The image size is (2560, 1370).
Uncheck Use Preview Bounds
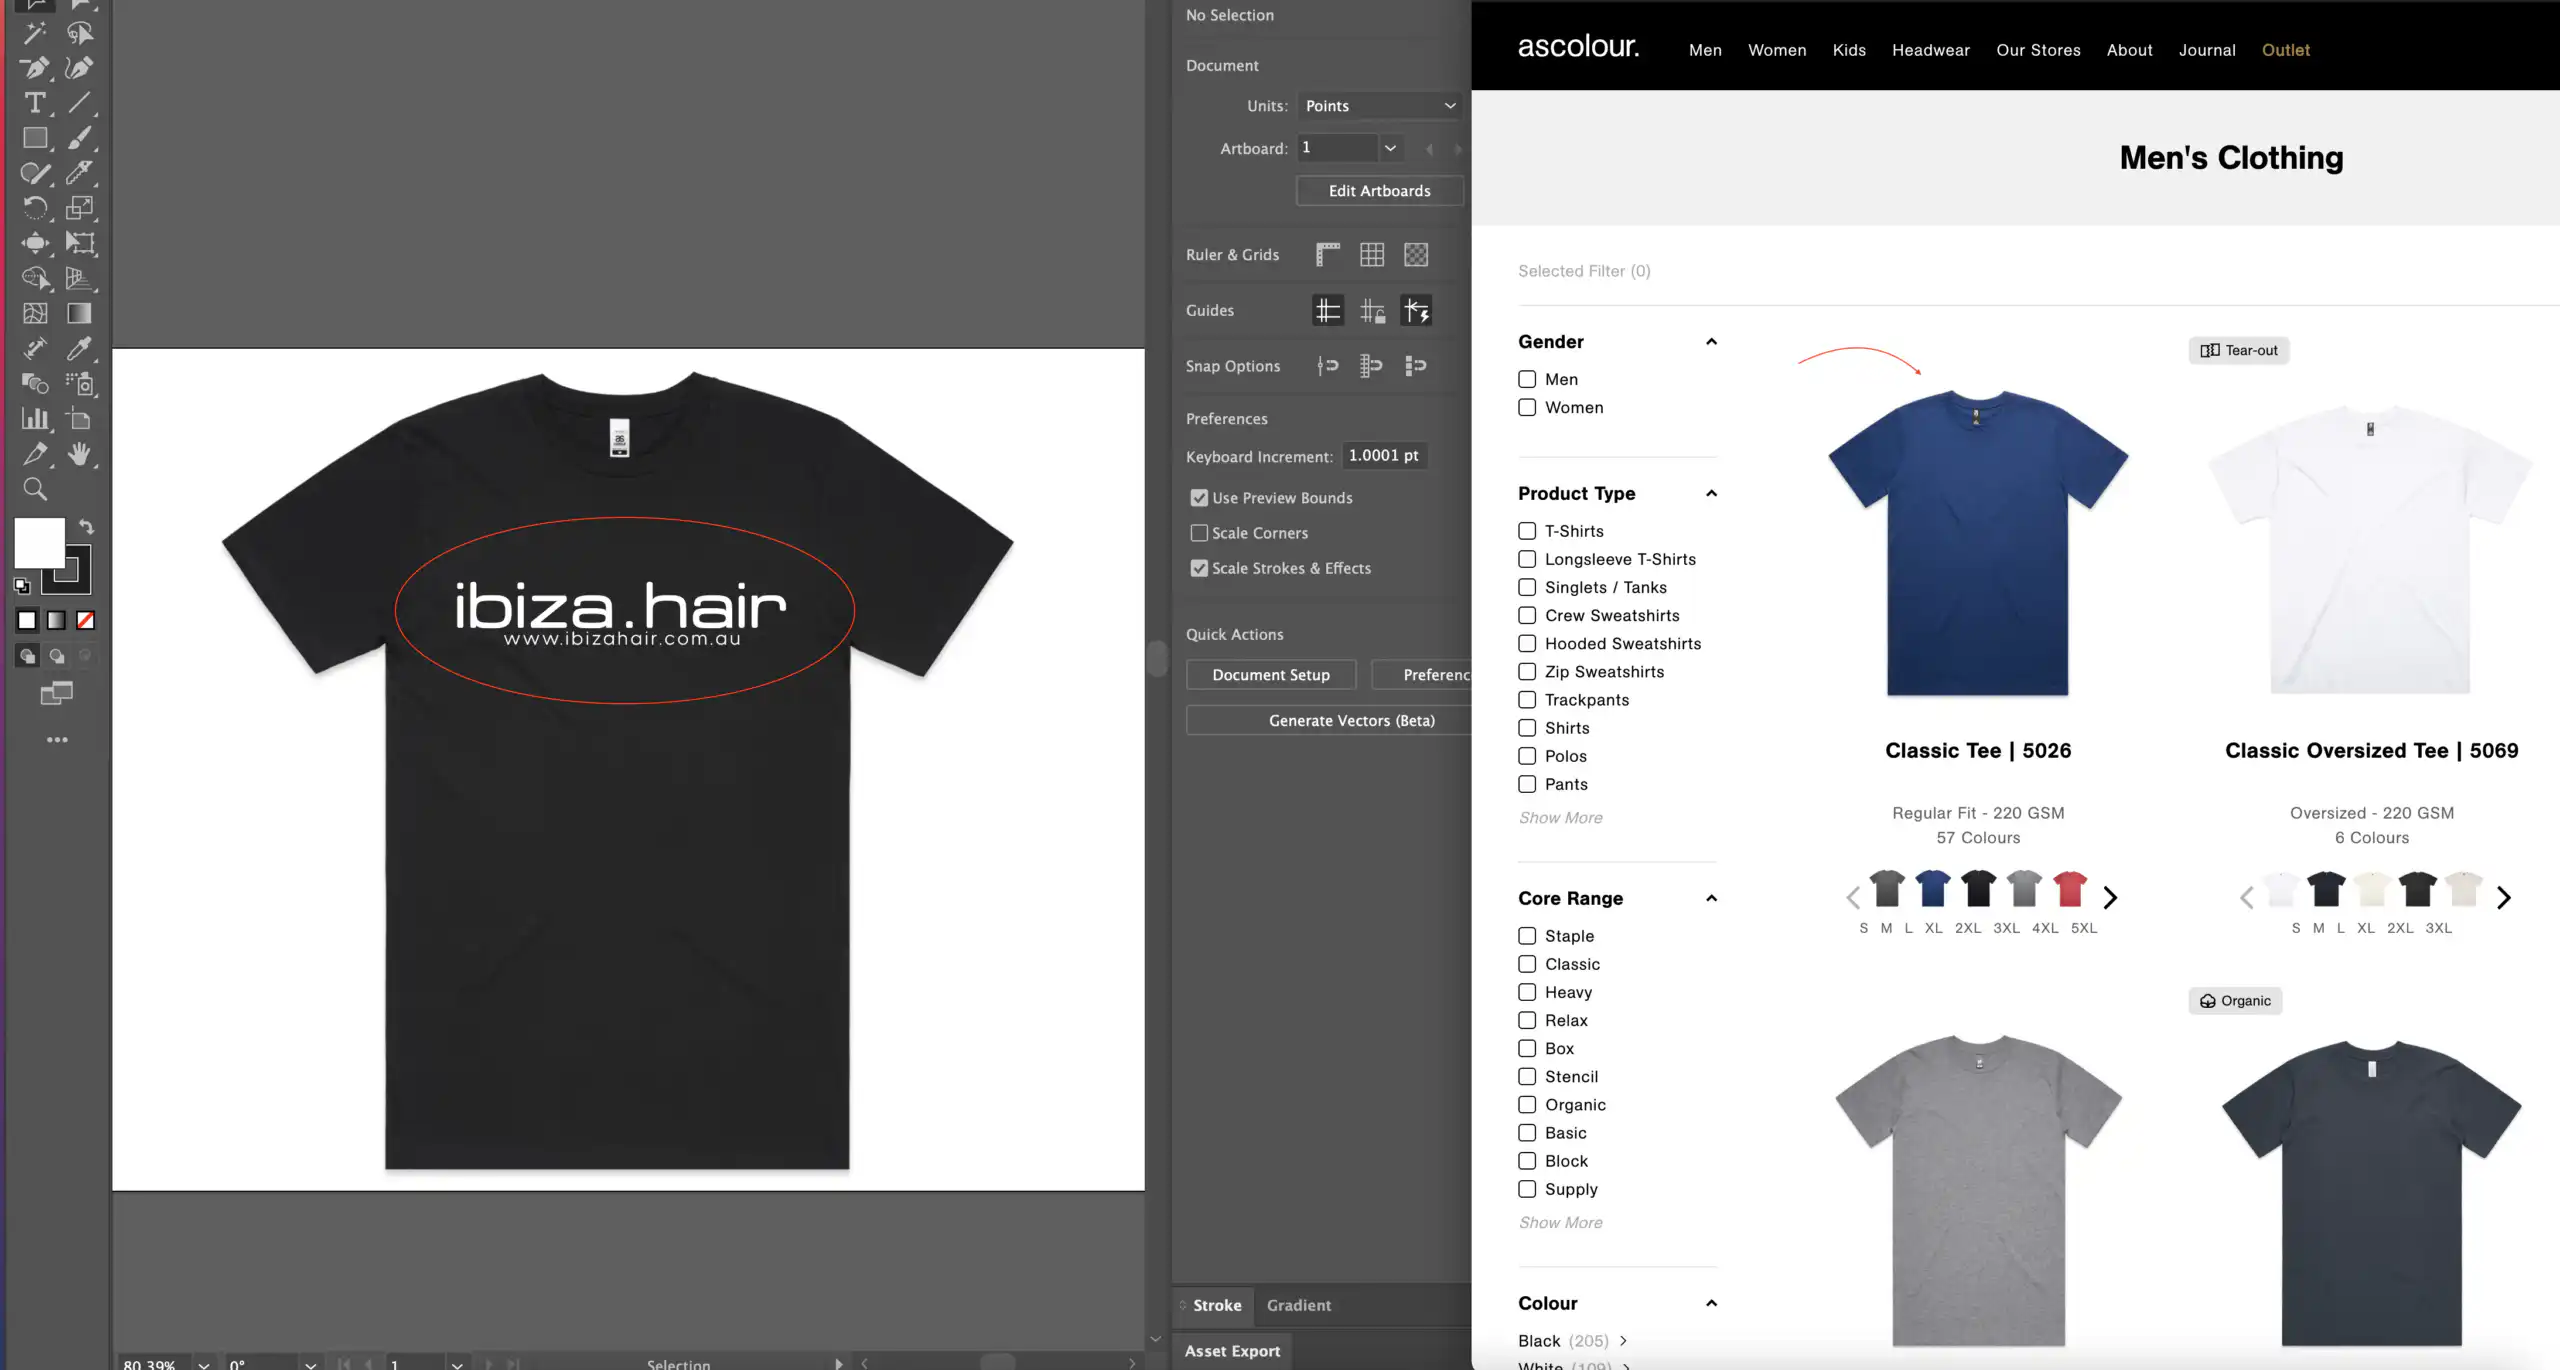point(1199,498)
